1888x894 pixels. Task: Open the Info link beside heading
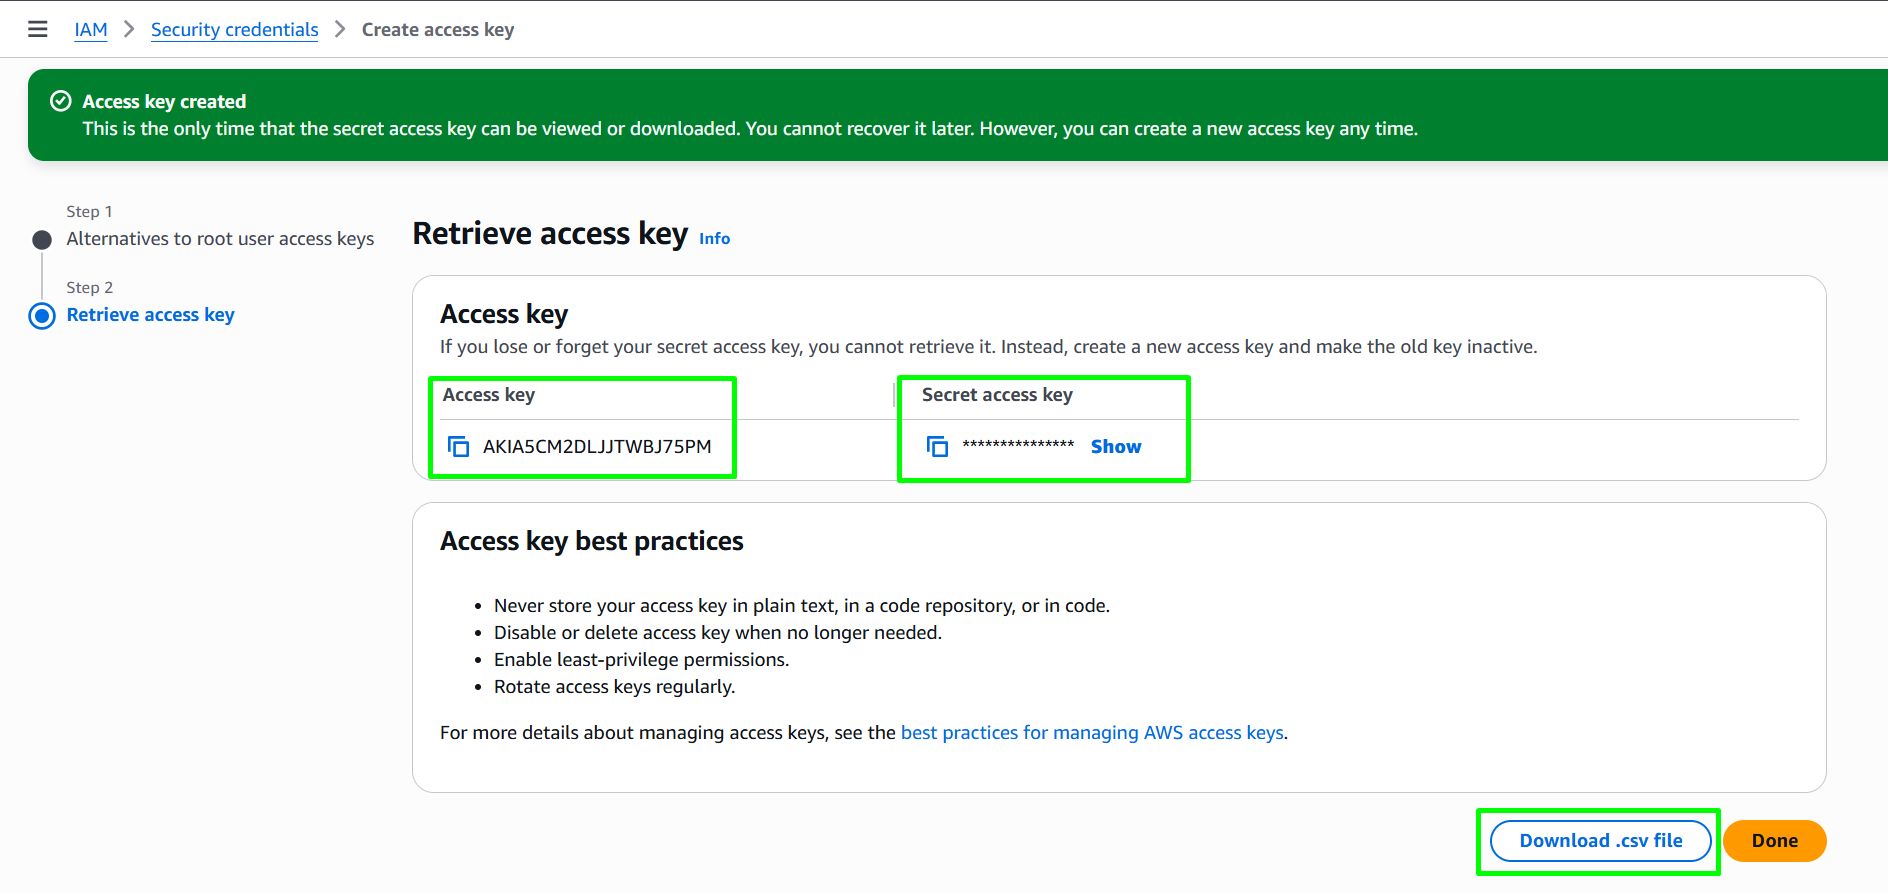point(714,238)
